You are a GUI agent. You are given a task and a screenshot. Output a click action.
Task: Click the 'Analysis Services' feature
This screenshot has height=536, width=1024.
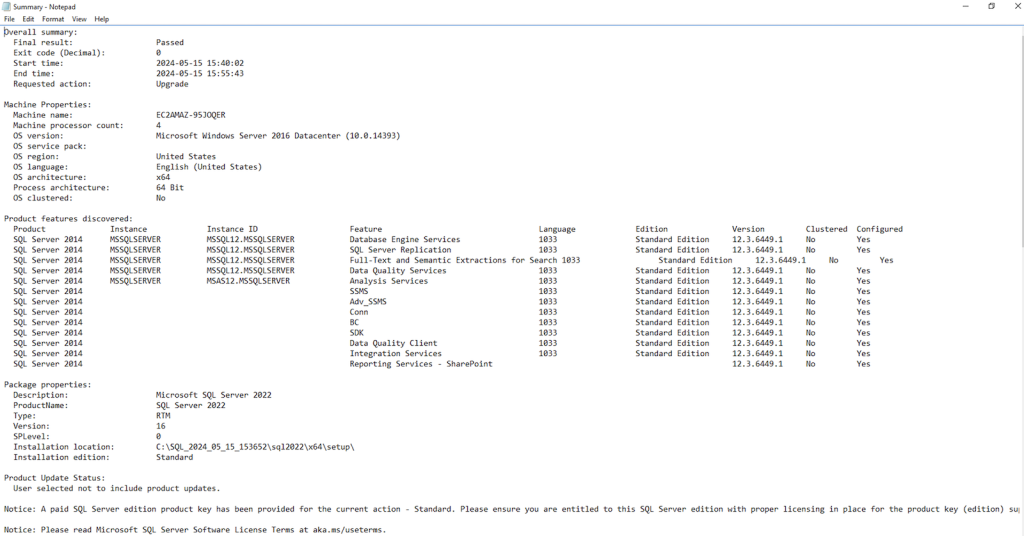click(389, 281)
